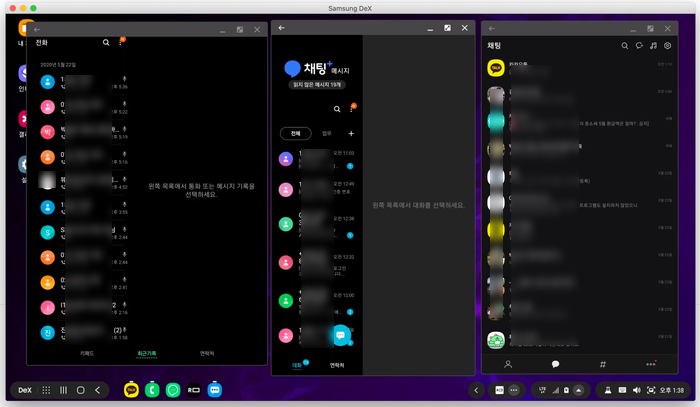
Task: Open the black RC taskbar app
Action: (194, 390)
